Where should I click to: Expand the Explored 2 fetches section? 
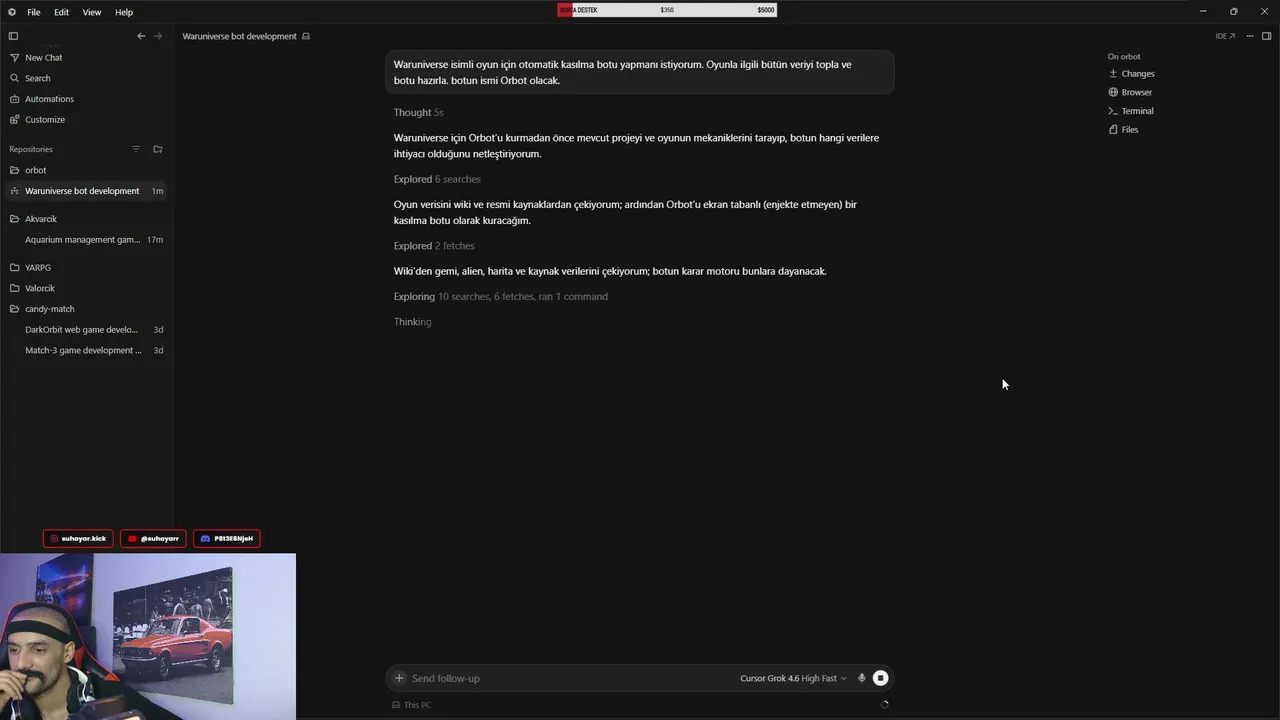[434, 246]
